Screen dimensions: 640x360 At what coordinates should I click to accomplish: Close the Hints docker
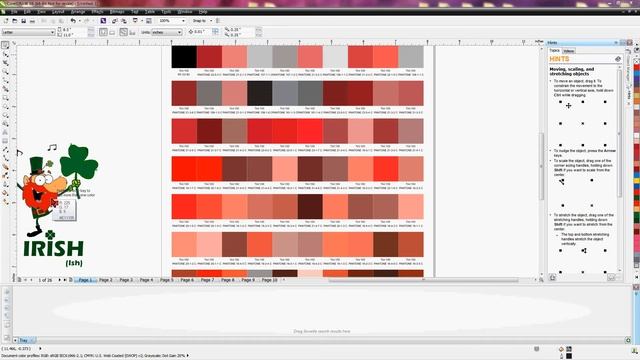tap(630, 42)
